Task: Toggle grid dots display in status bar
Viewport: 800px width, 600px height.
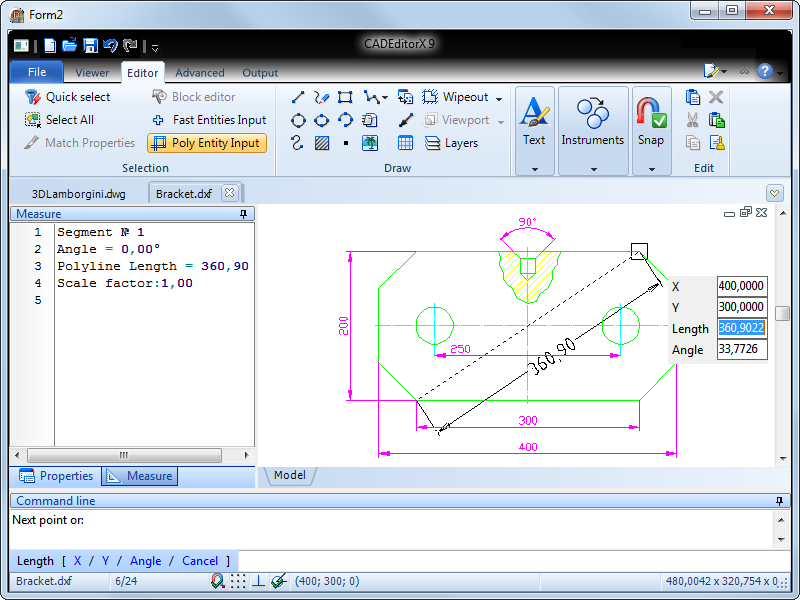Action: [238, 581]
